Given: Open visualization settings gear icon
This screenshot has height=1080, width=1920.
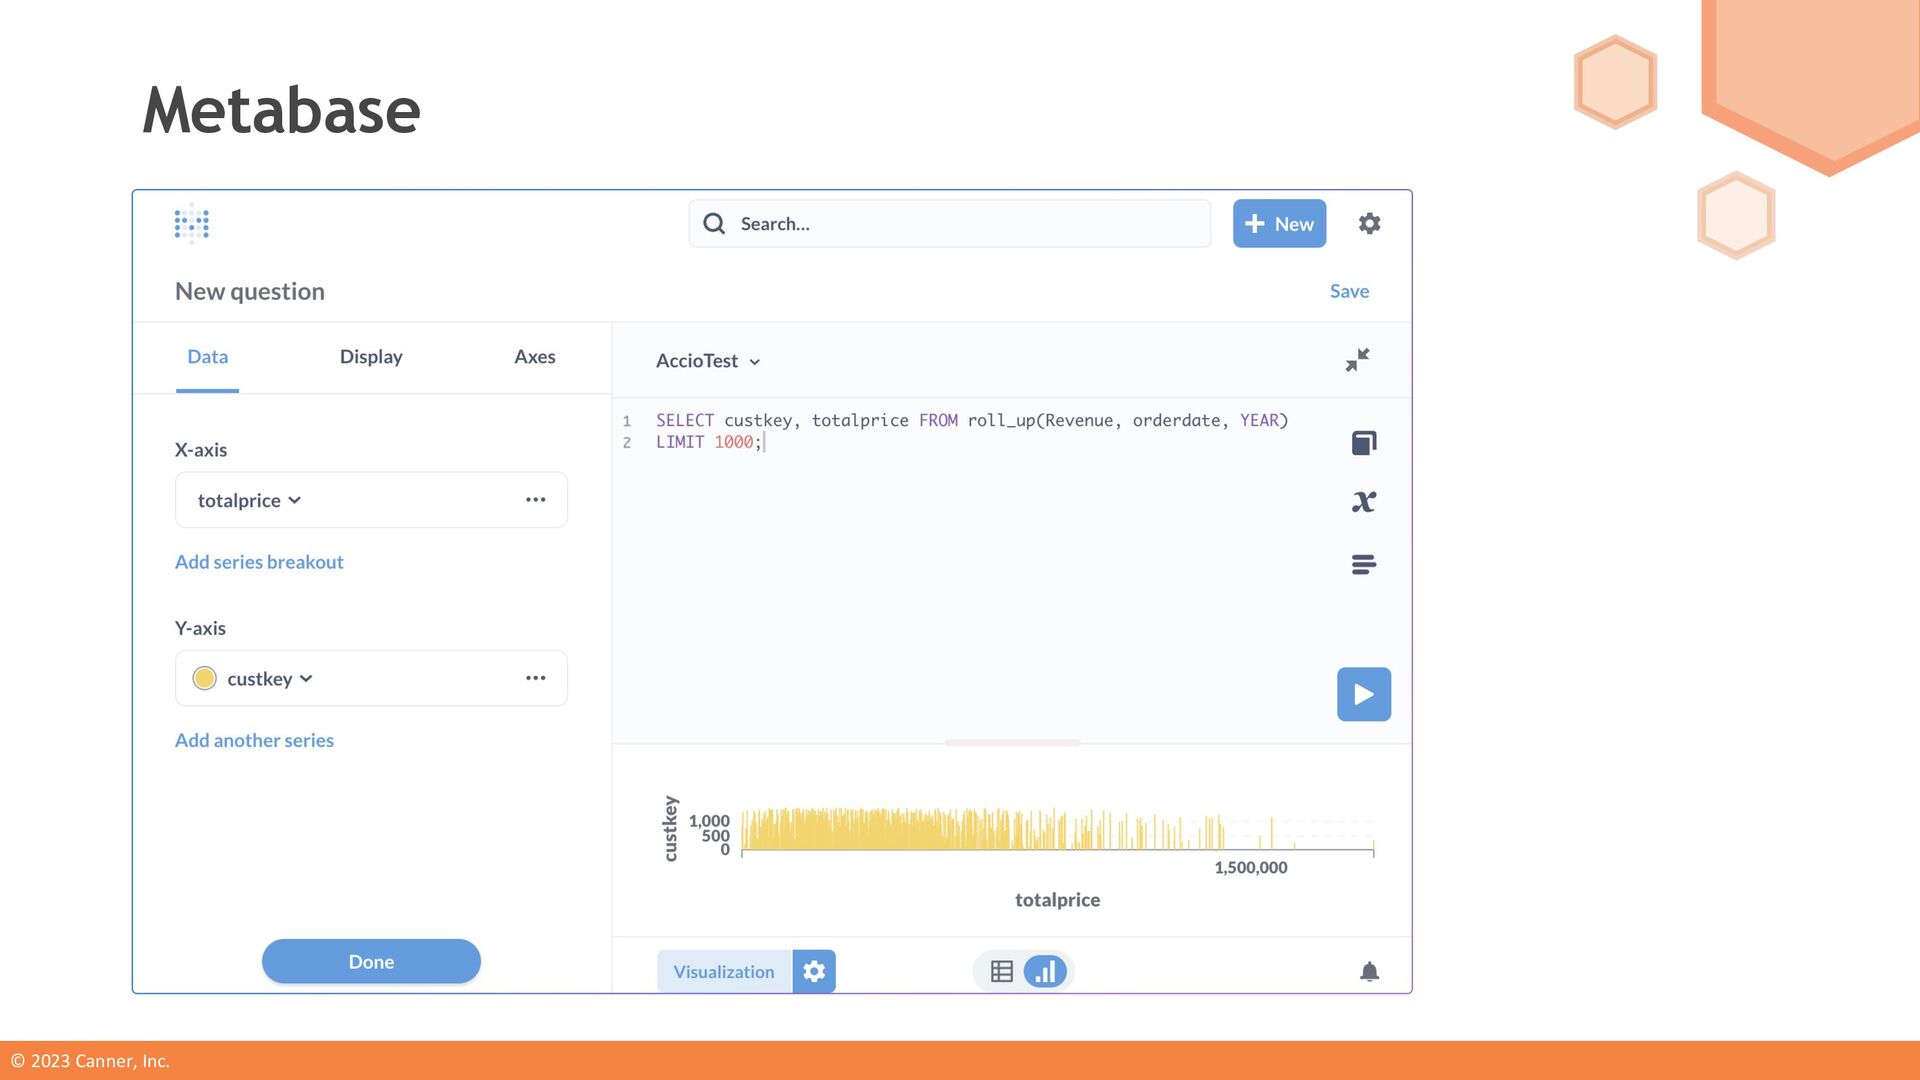Looking at the screenshot, I should click(814, 972).
